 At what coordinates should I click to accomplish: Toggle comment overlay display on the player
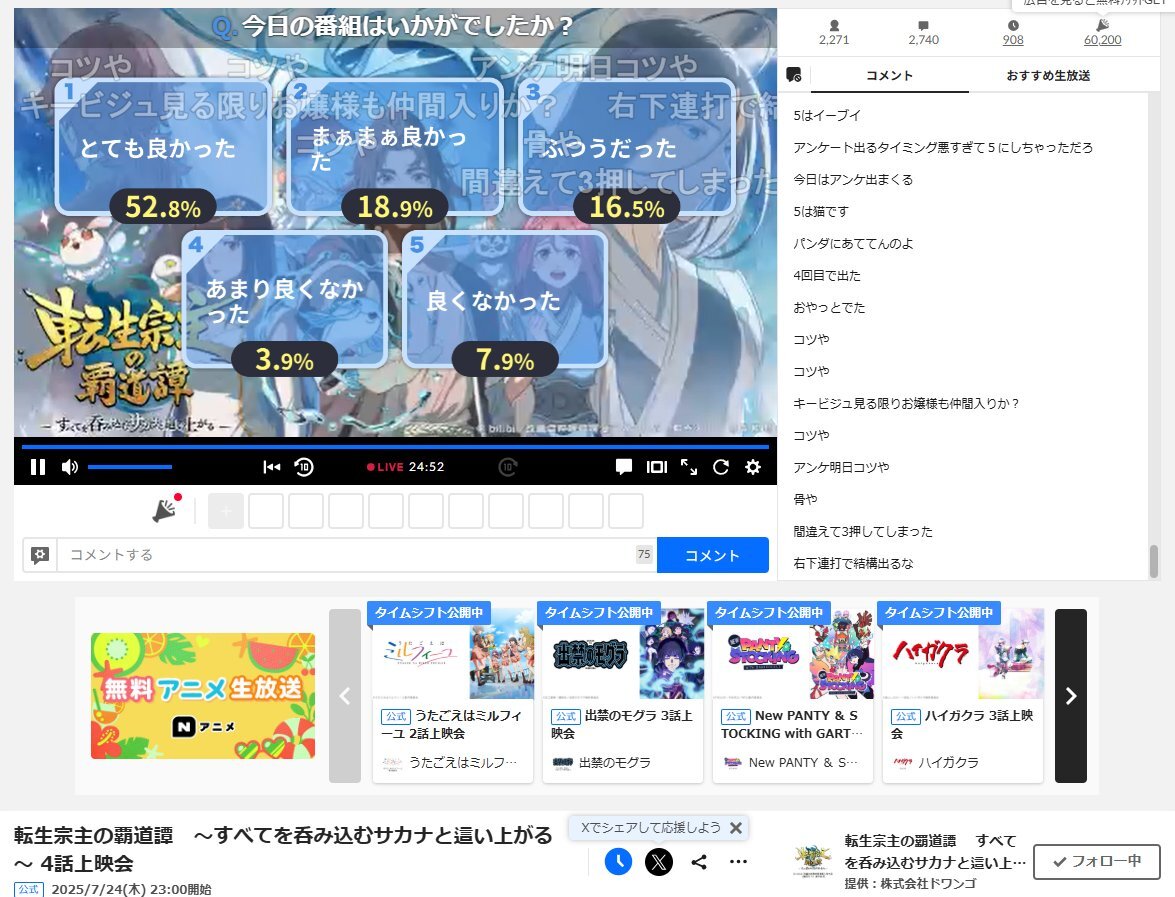(623, 467)
